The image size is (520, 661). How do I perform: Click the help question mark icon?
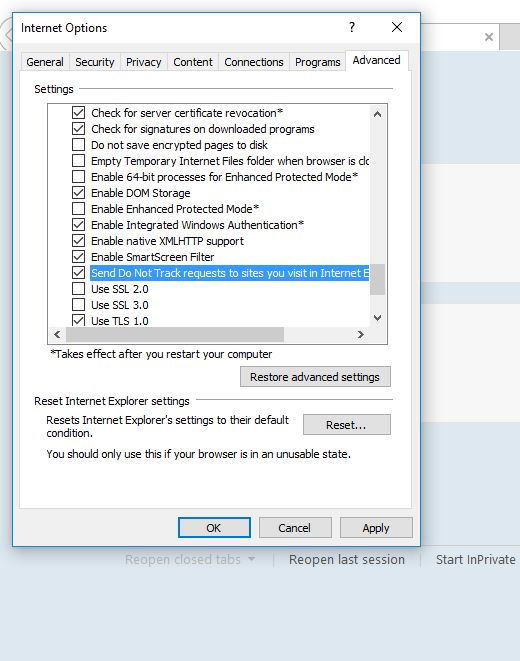point(352,27)
